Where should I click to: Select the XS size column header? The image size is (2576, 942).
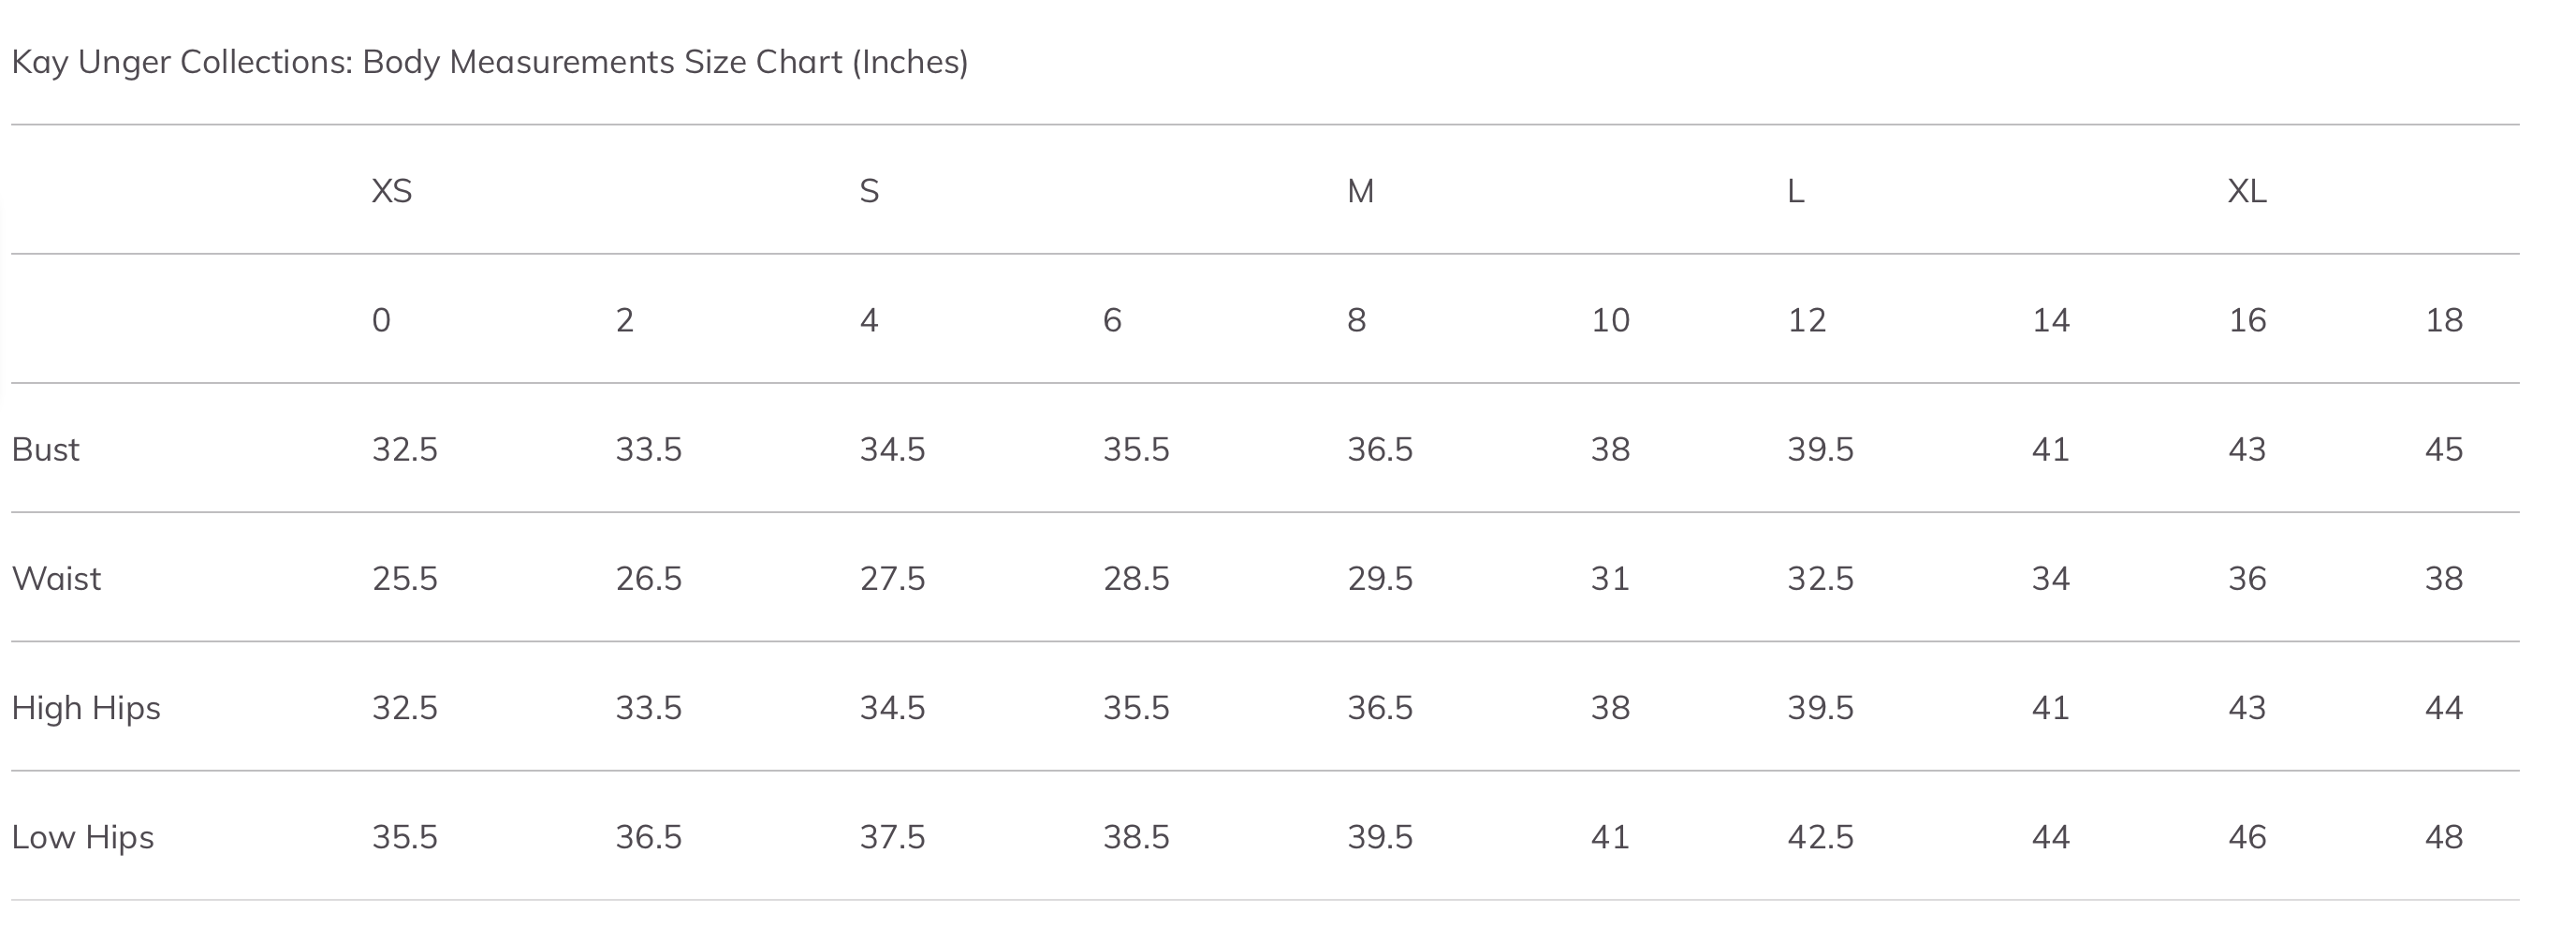pyautogui.click(x=392, y=190)
